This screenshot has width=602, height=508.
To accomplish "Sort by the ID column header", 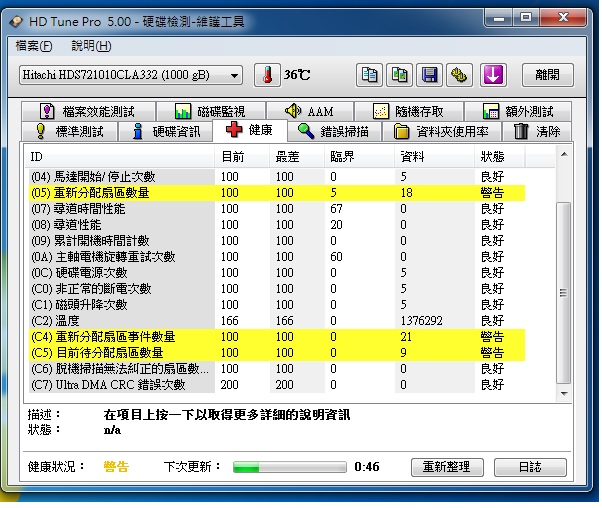I will (120, 157).
